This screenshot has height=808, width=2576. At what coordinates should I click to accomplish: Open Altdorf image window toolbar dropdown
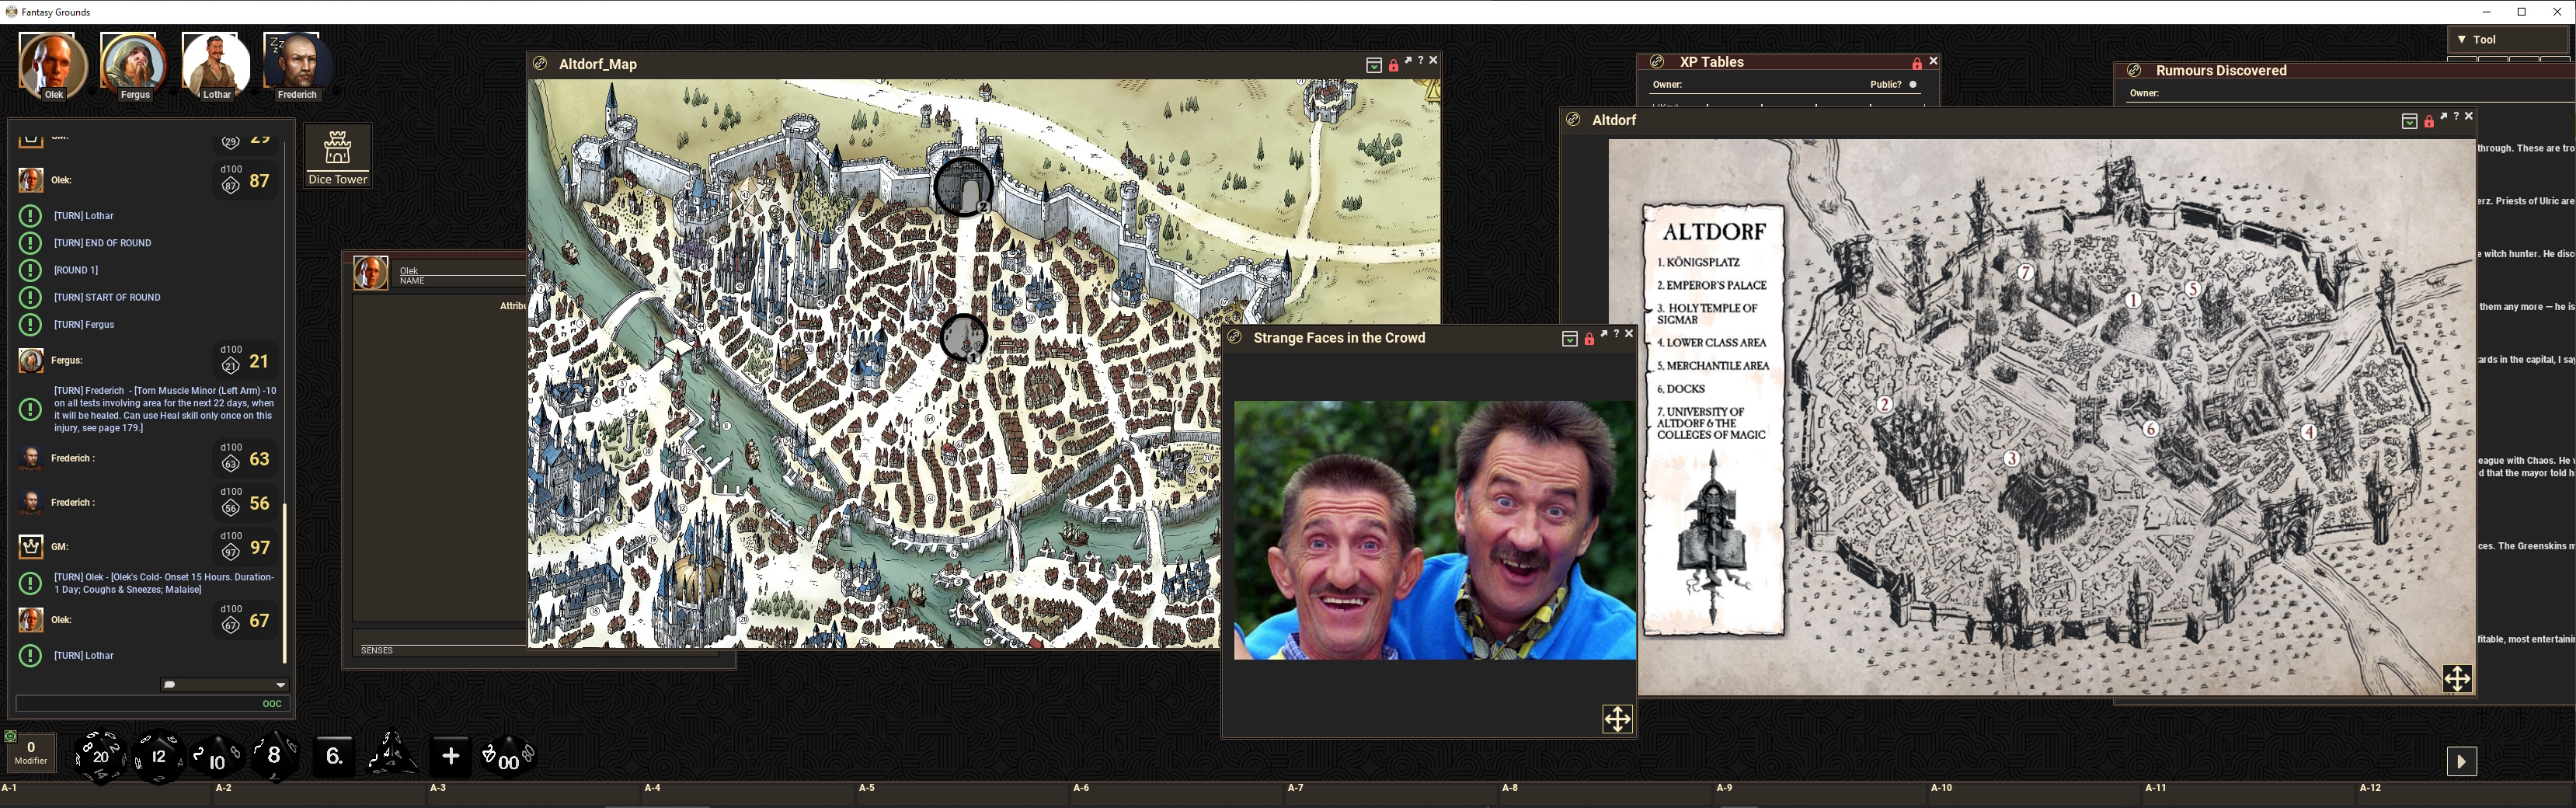click(x=2410, y=121)
